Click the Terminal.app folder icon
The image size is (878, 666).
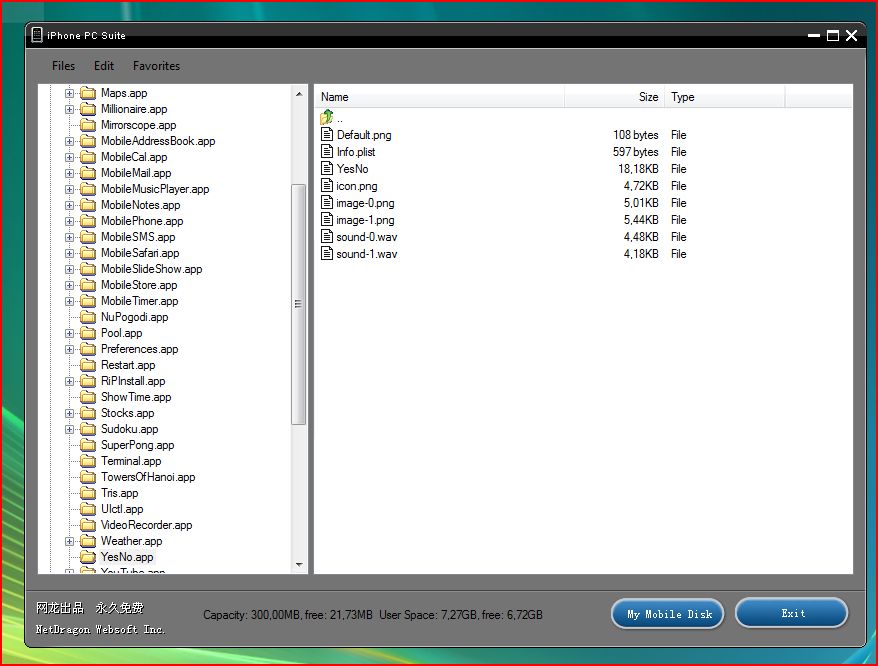pyautogui.click(x=88, y=461)
